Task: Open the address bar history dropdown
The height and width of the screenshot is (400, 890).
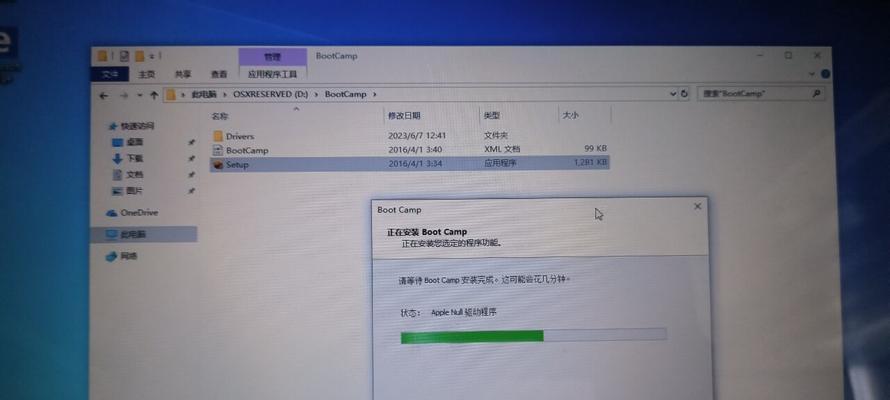Action: pos(673,94)
